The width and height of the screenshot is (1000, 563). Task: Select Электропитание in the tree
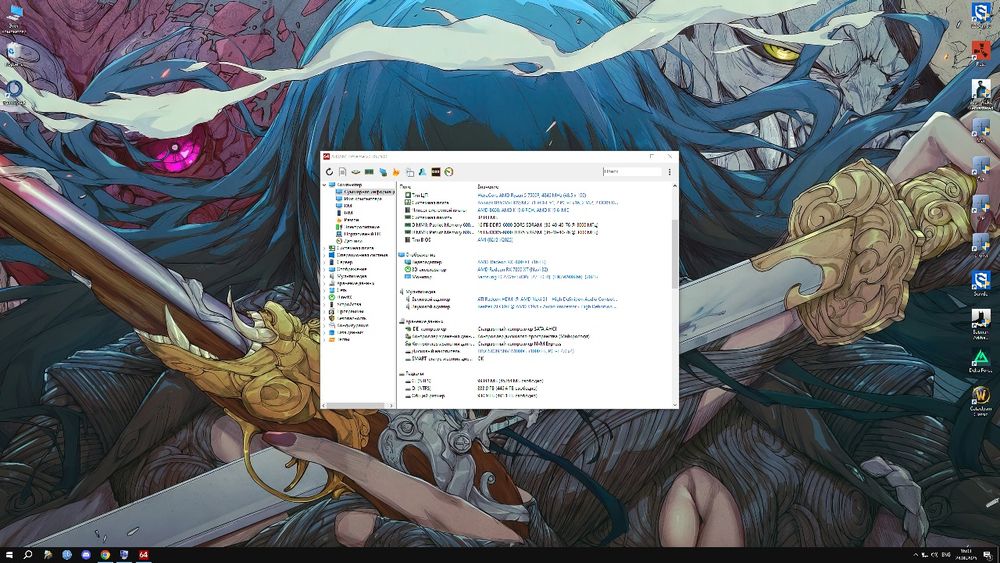pyautogui.click(x=362, y=227)
